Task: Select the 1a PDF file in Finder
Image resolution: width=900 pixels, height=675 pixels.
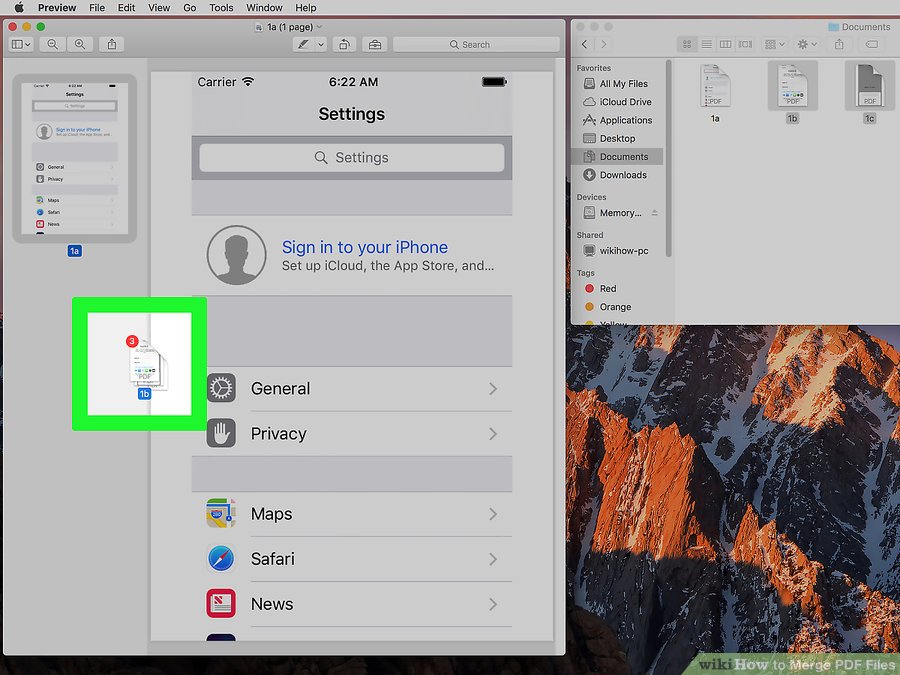Action: pos(715,94)
